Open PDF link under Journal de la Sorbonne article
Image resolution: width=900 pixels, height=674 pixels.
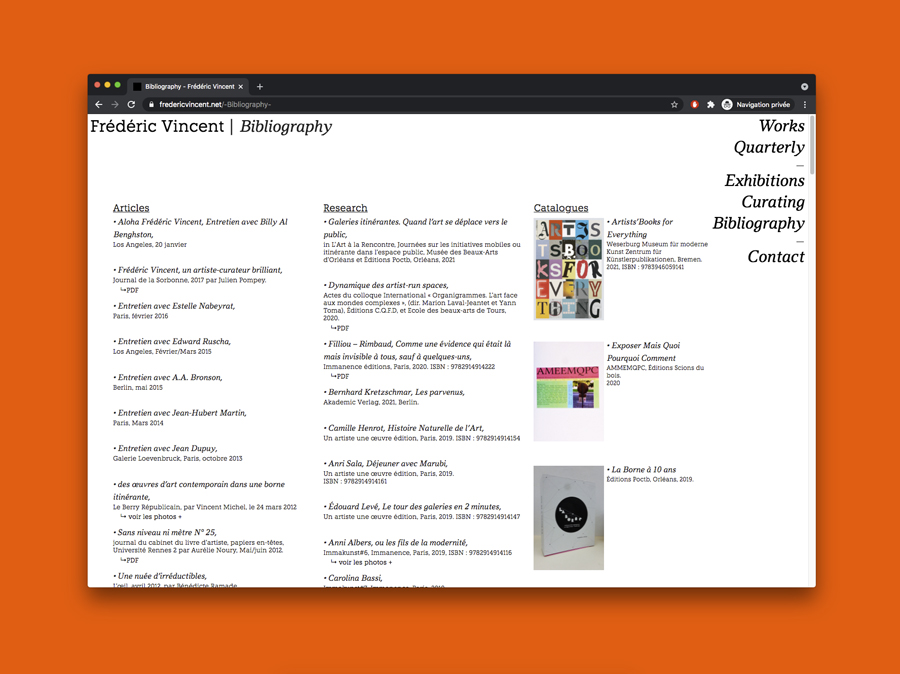130,290
